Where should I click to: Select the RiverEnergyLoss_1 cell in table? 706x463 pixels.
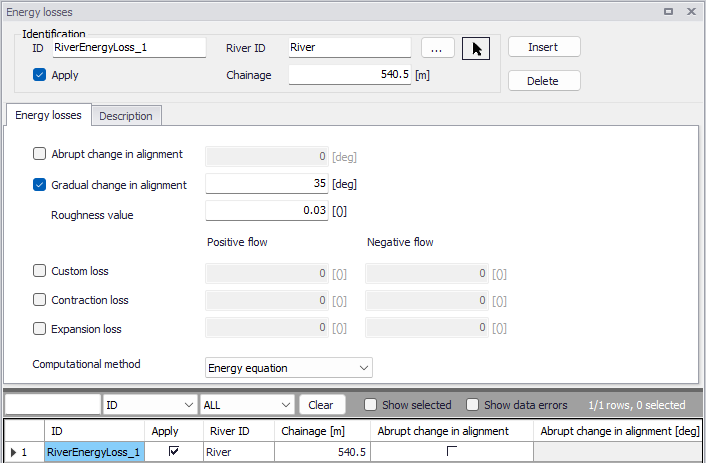point(95,452)
